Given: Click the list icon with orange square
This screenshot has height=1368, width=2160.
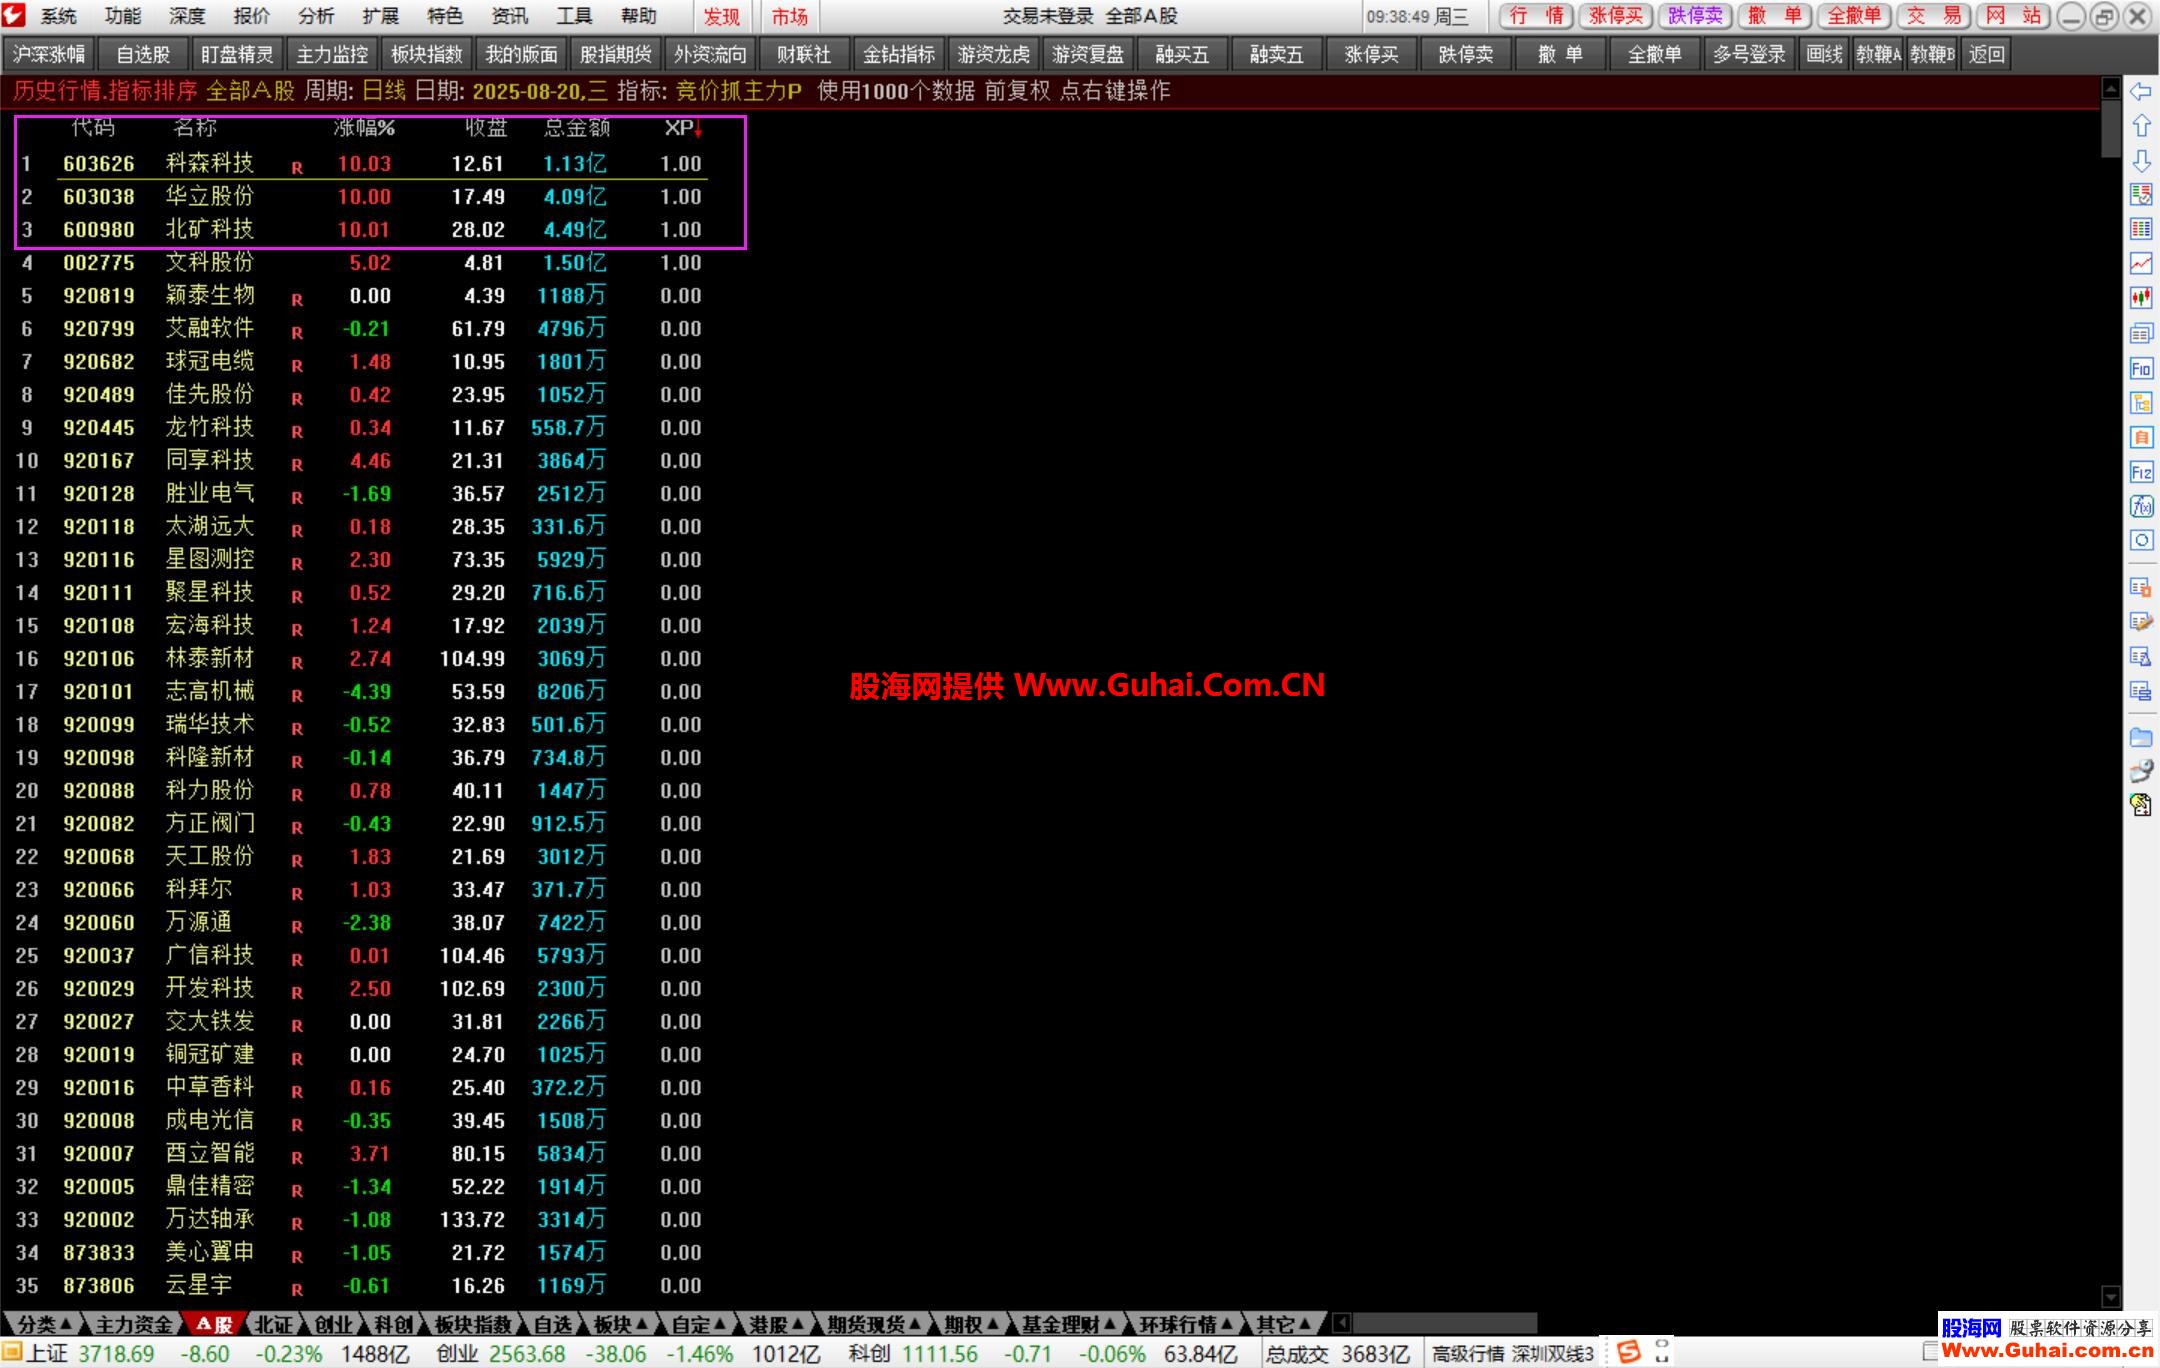Looking at the screenshot, I should [x=2141, y=588].
